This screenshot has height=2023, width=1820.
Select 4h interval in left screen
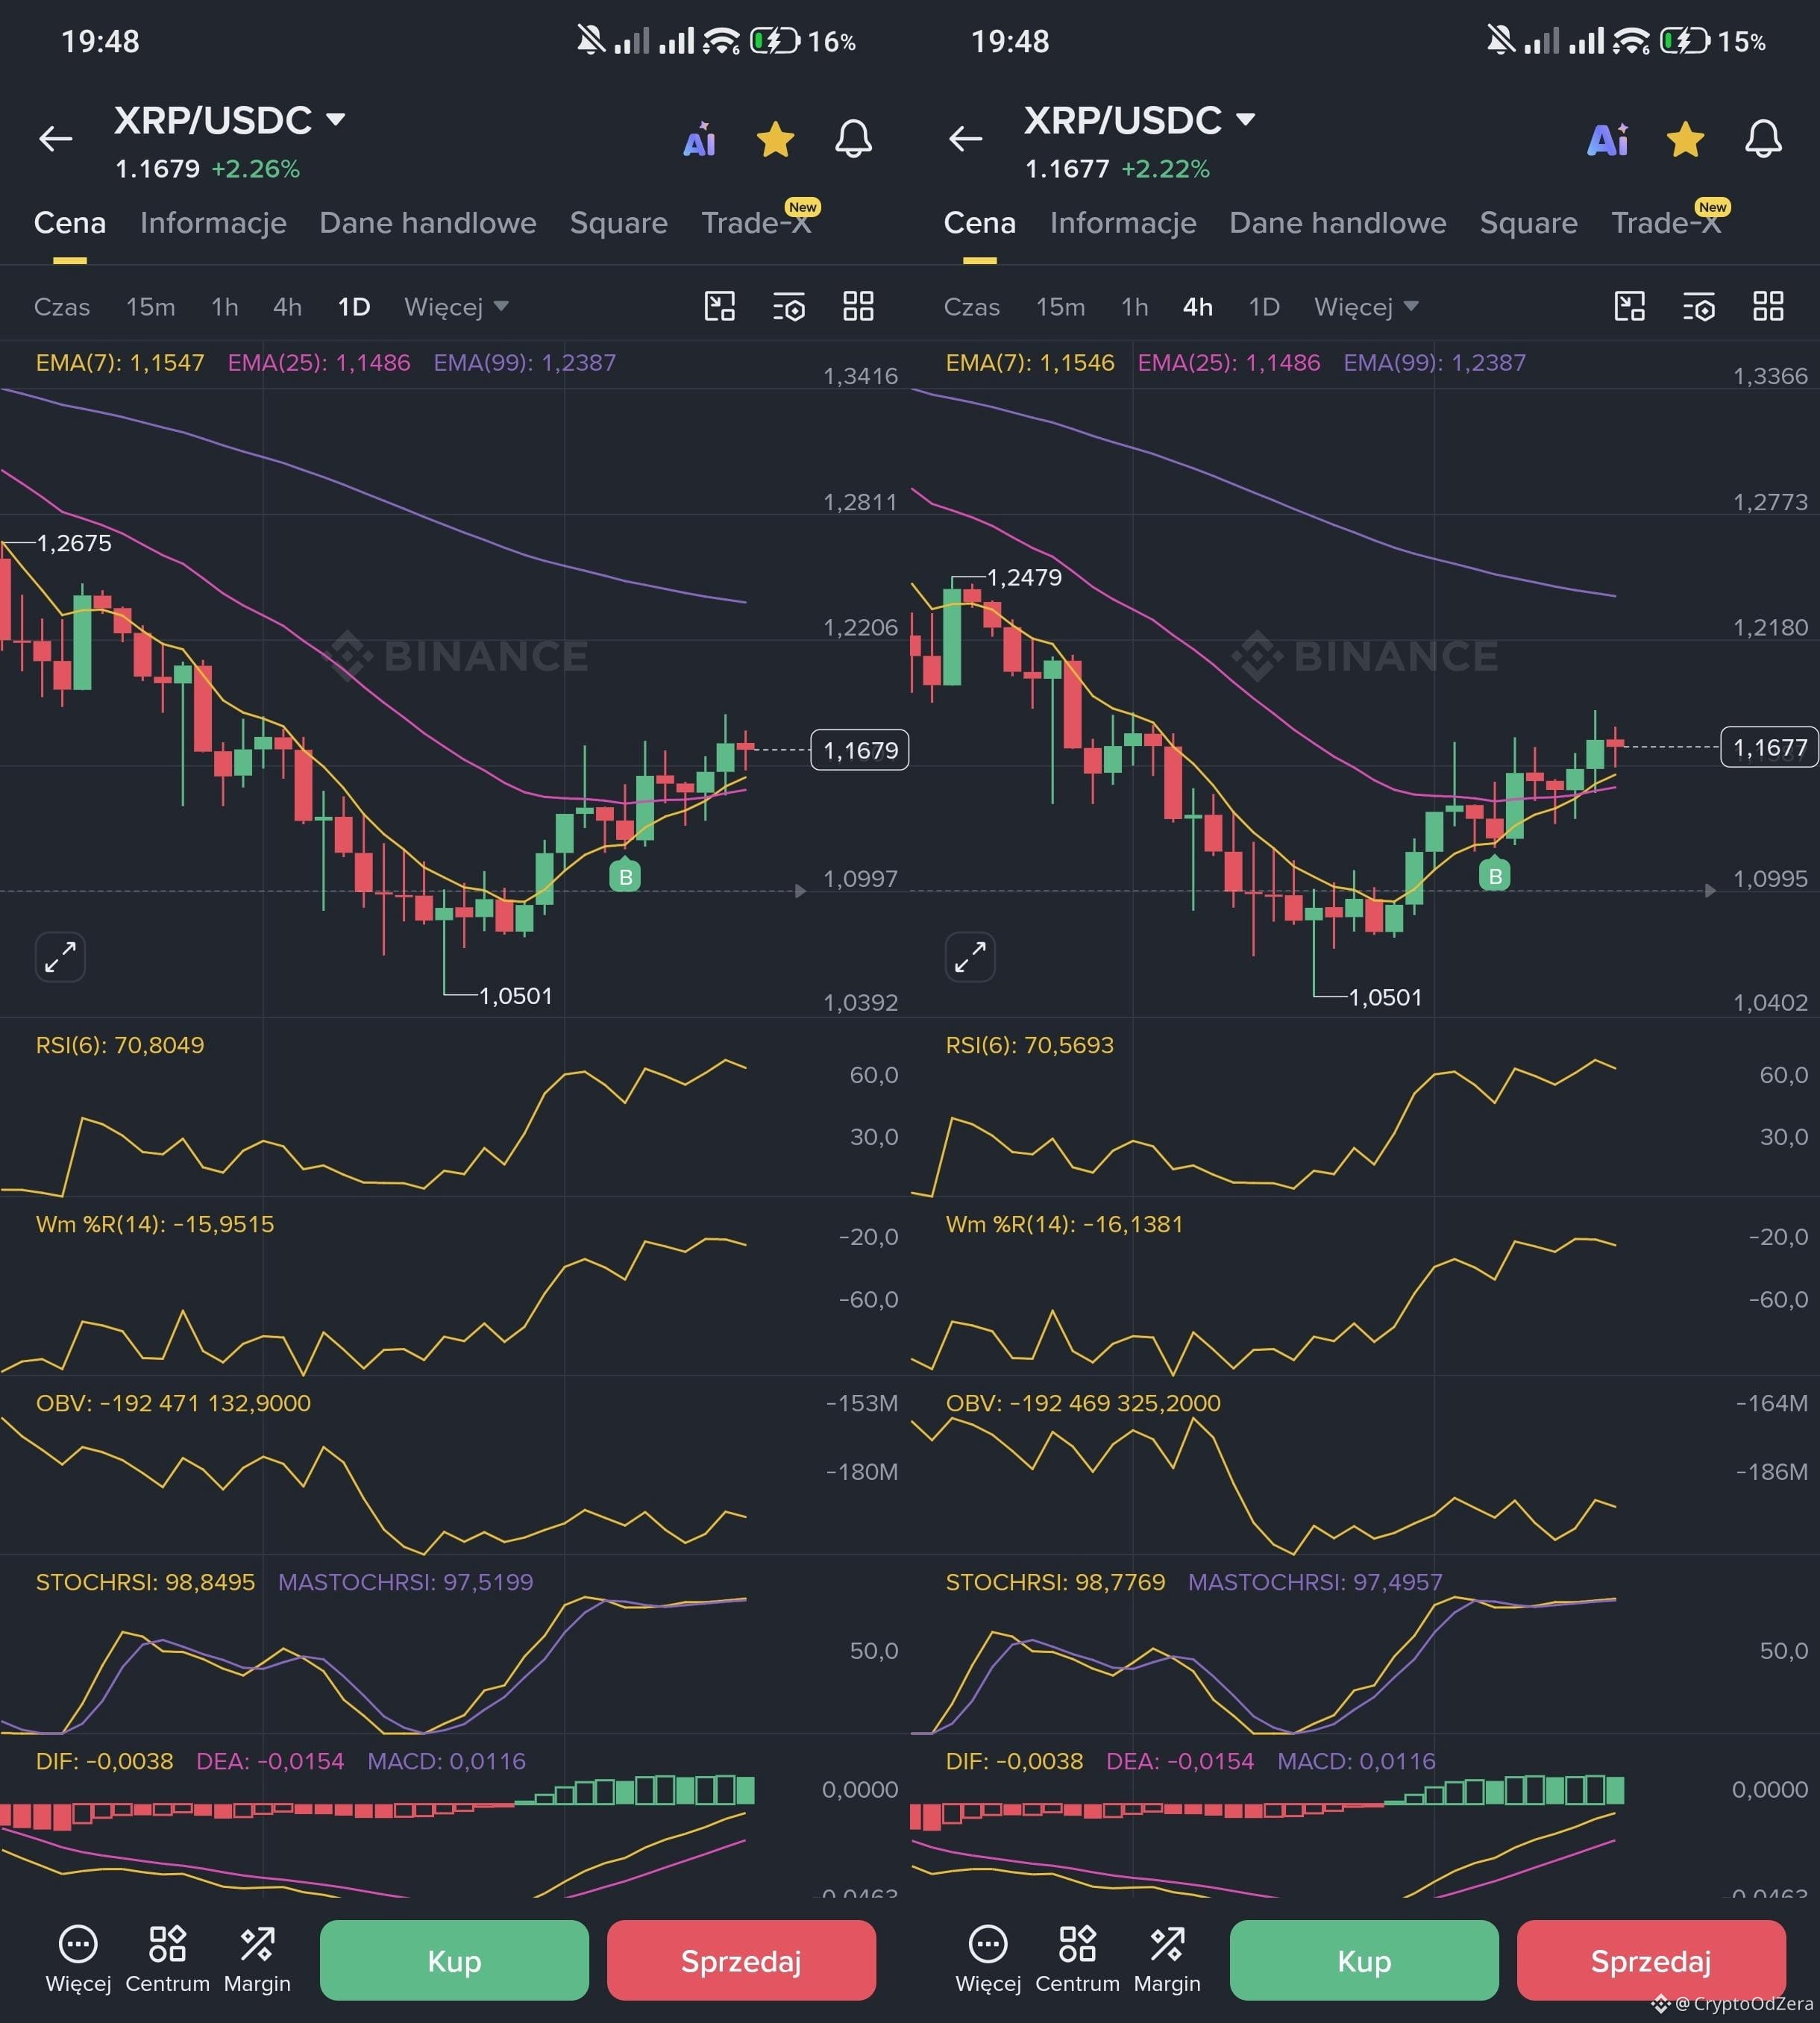[288, 307]
